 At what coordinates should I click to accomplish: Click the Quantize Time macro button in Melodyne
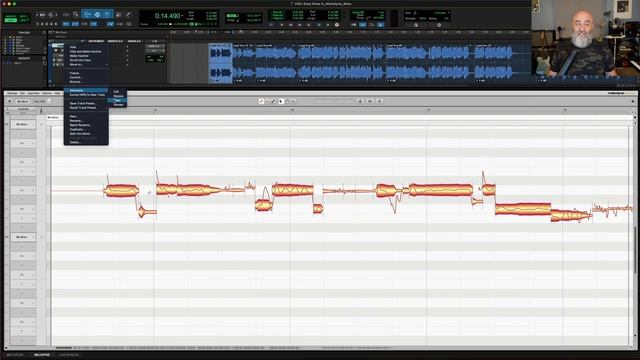pos(370,101)
